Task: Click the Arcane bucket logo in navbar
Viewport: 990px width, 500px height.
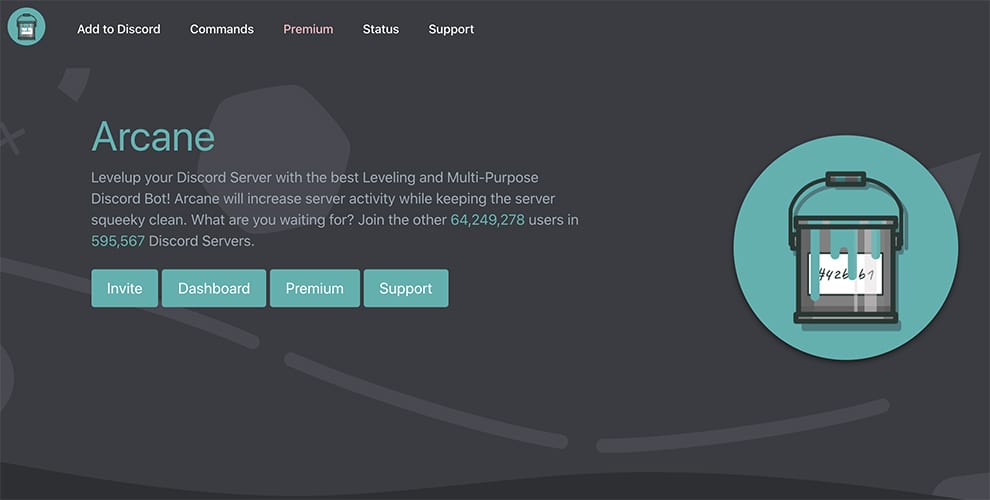Action: [x=26, y=27]
